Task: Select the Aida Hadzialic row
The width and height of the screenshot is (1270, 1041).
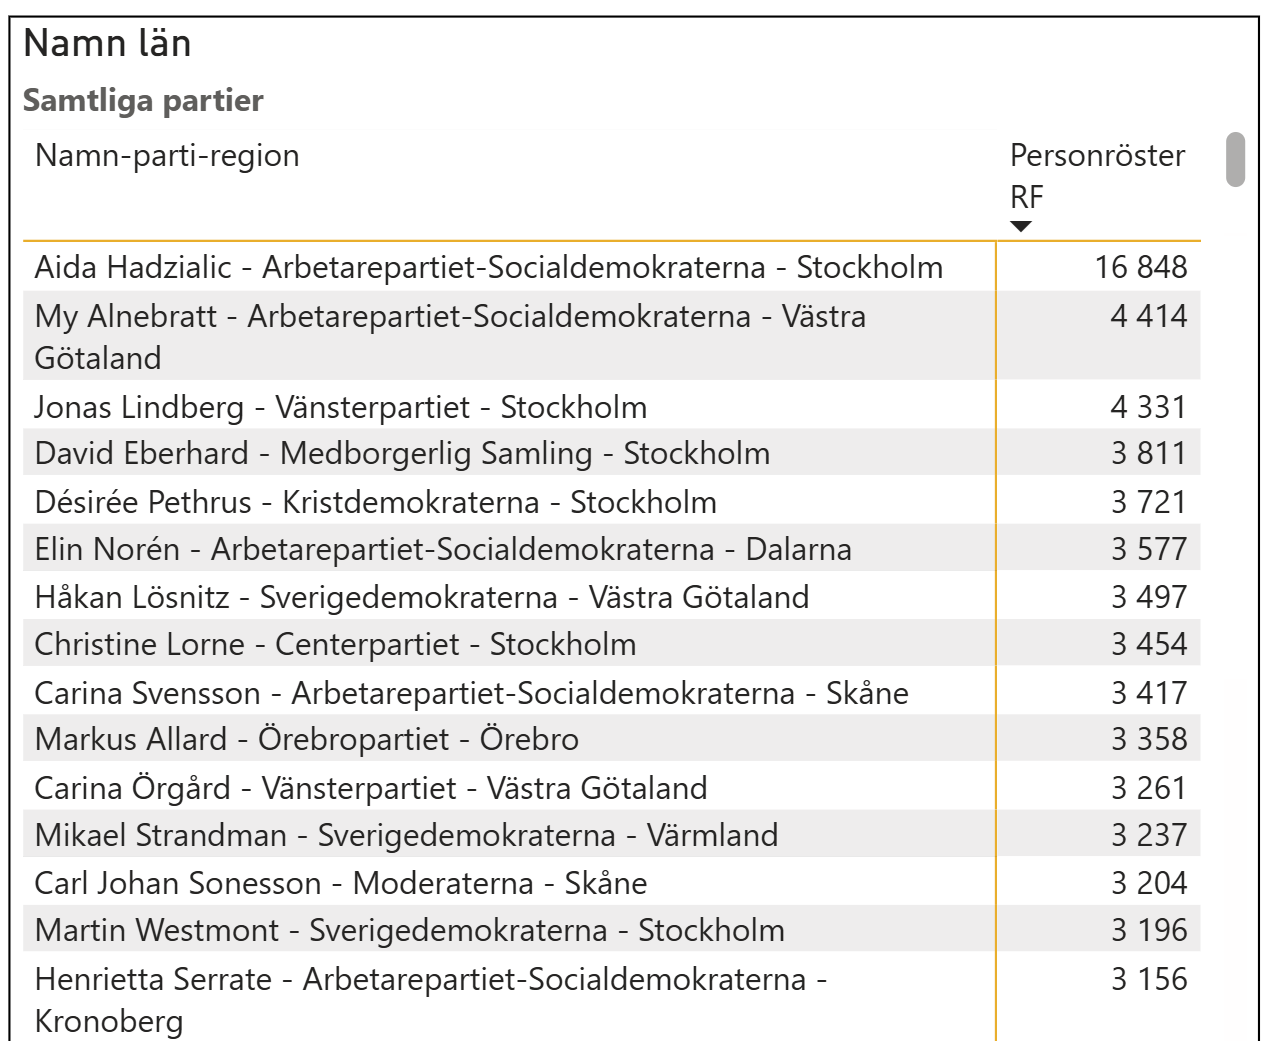Action: coord(488,267)
